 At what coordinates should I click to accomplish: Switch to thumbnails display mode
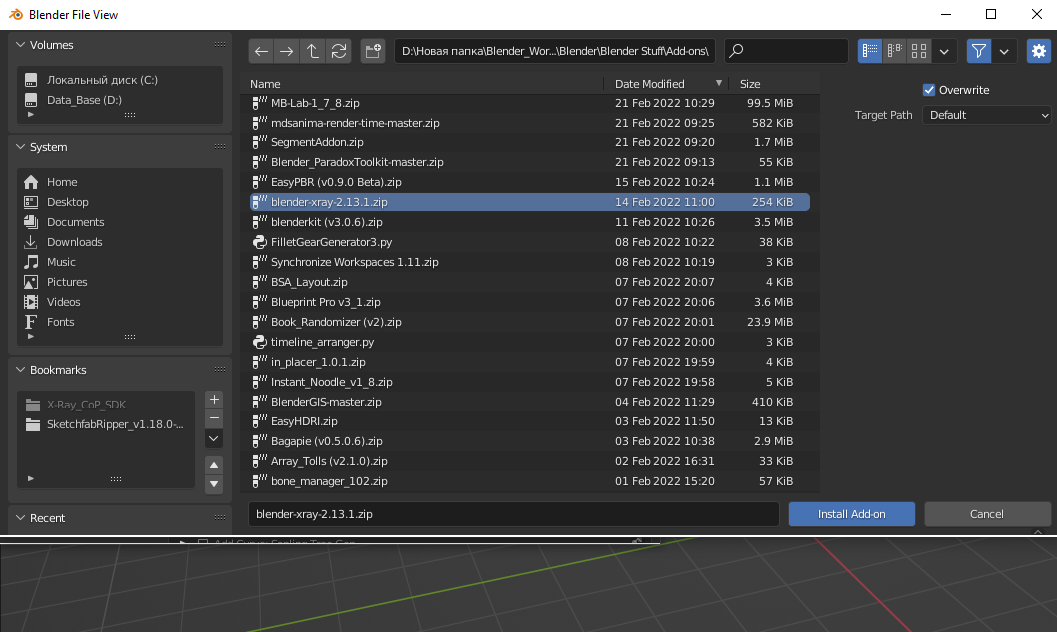click(920, 51)
